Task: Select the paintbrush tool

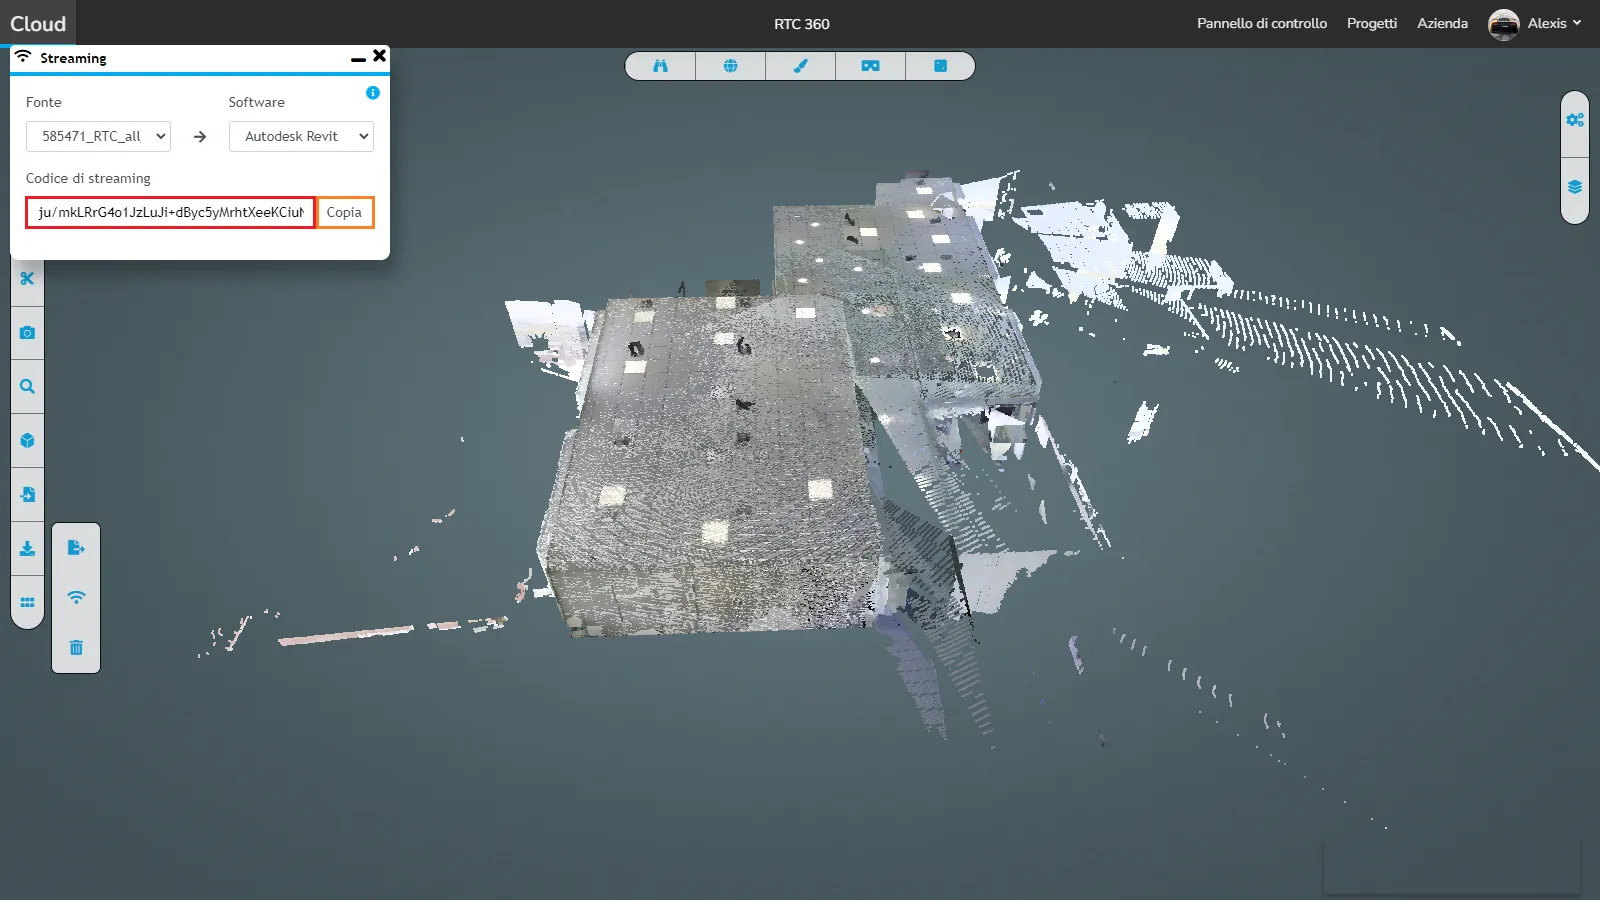Action: (x=800, y=66)
